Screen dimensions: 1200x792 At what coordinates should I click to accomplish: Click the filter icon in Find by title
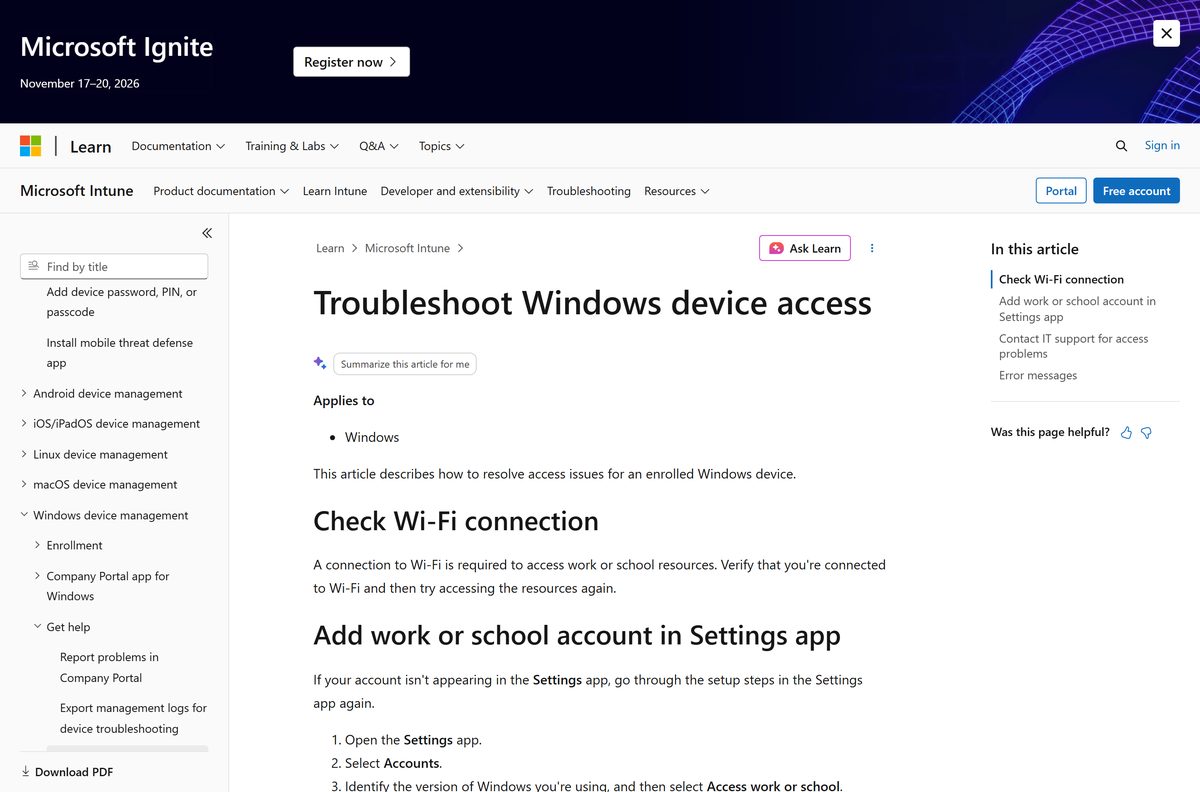coord(35,266)
